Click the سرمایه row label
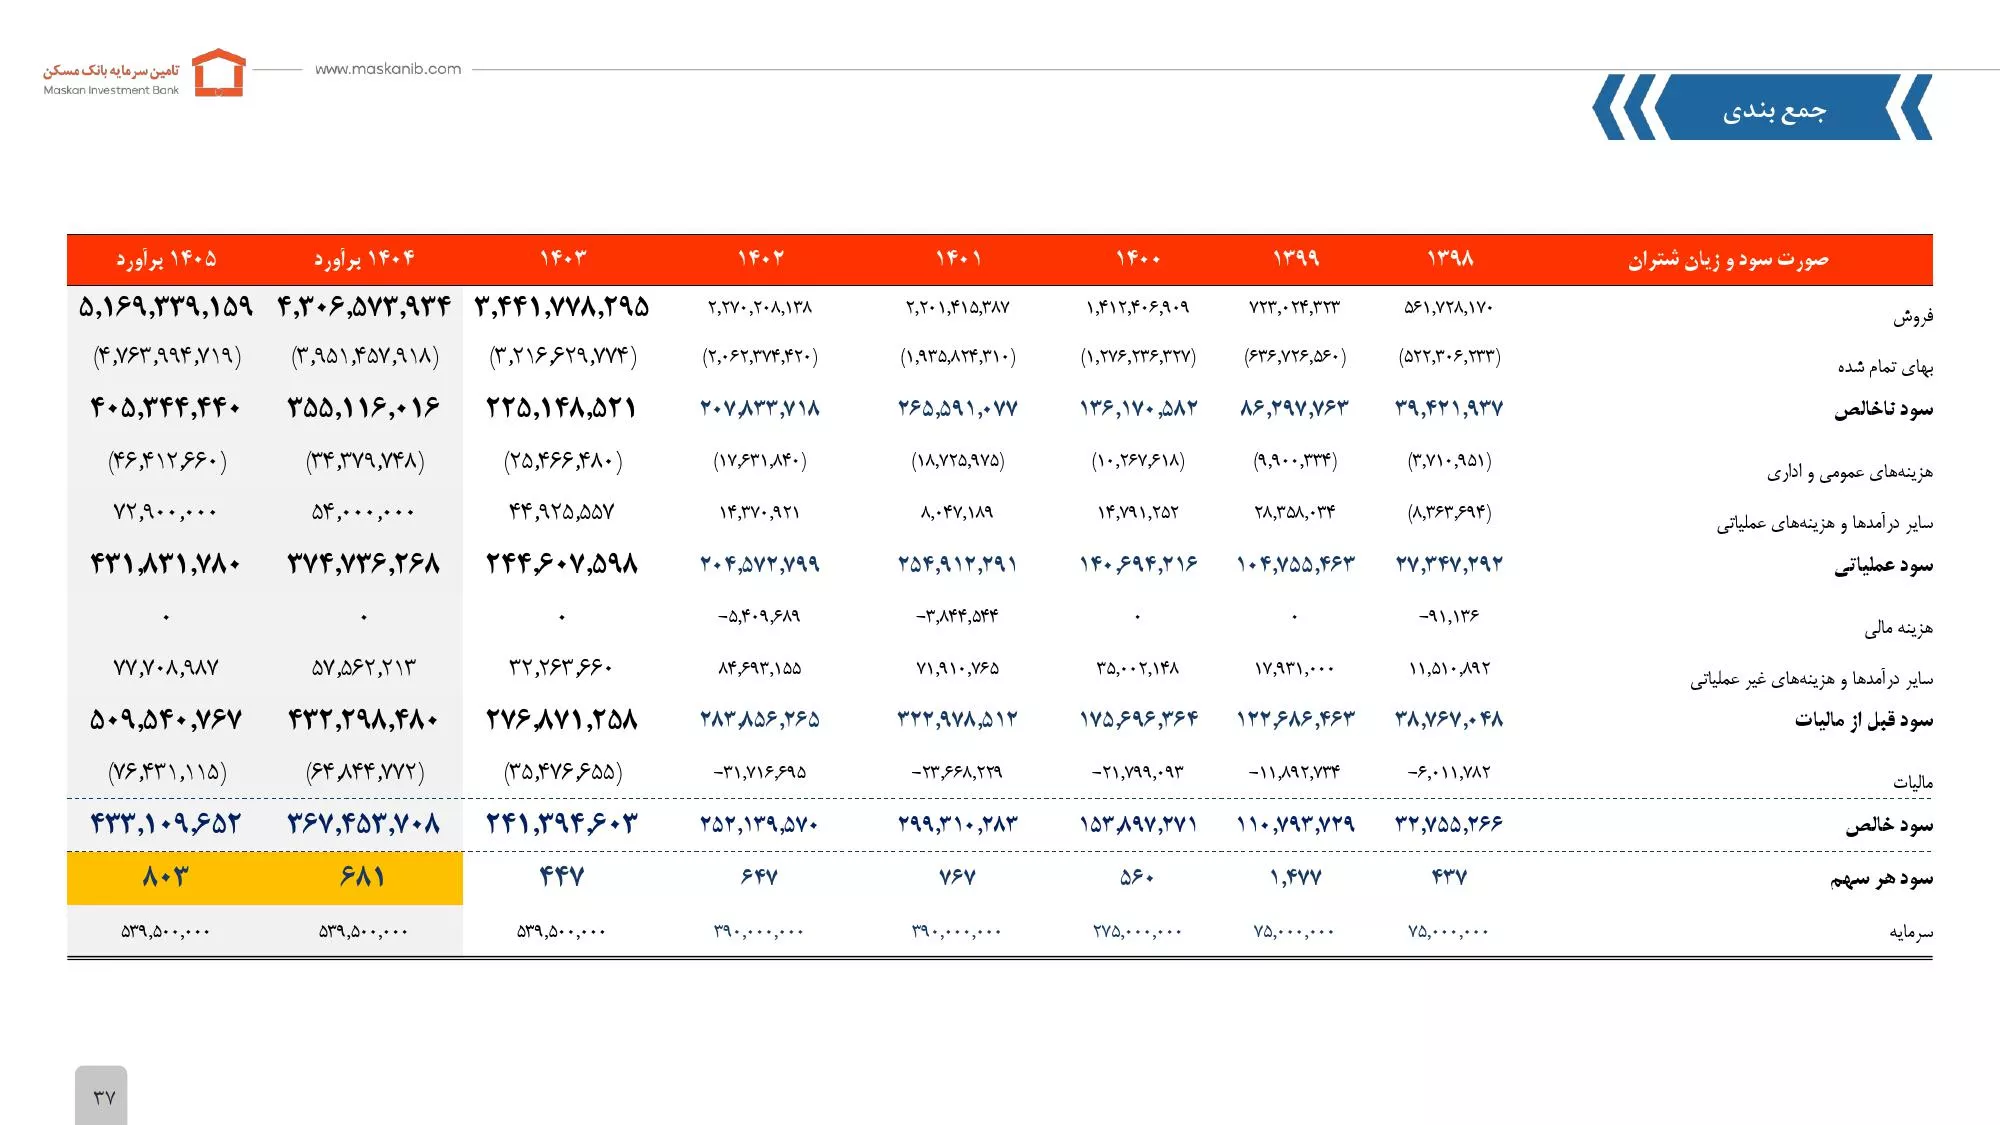This screenshot has height=1125, width=2000. click(1911, 932)
